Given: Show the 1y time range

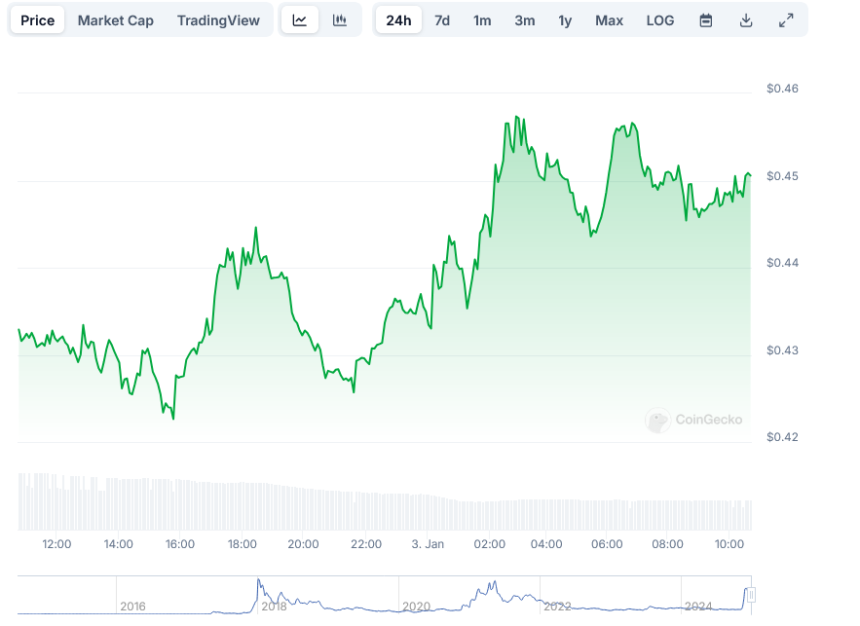Looking at the screenshot, I should click(x=565, y=20).
